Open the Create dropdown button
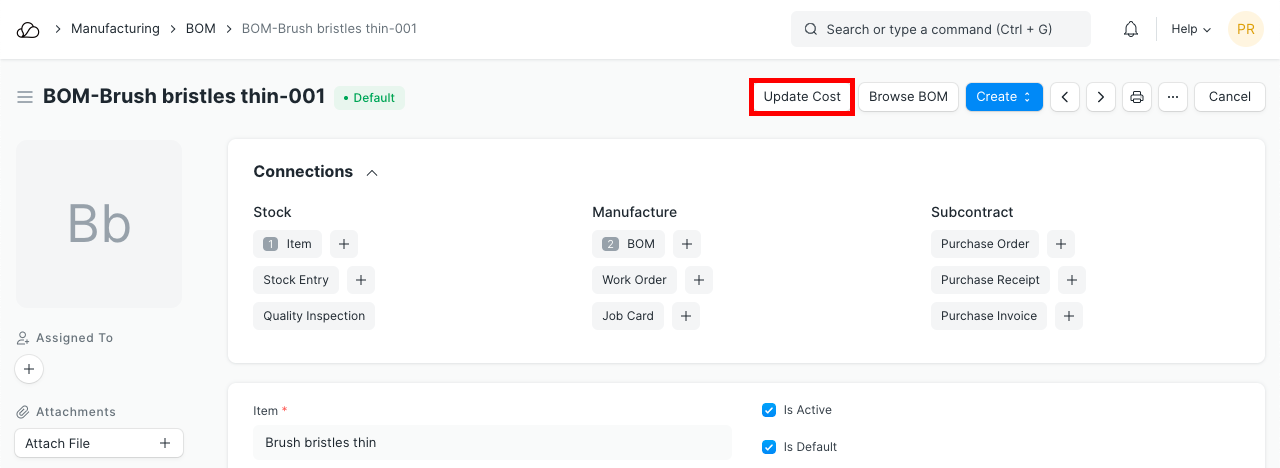This screenshot has width=1280, height=468. click(x=1004, y=97)
